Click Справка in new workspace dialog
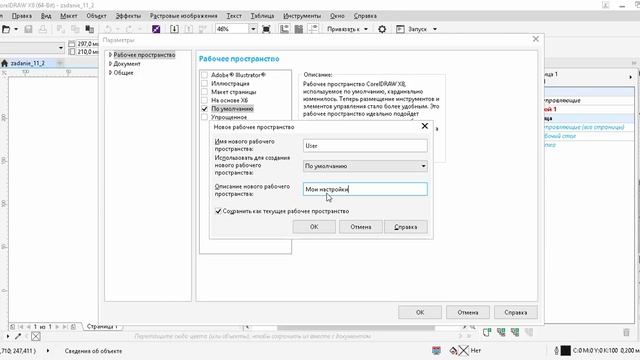Screen dimensions: 640x360 [406, 227]
